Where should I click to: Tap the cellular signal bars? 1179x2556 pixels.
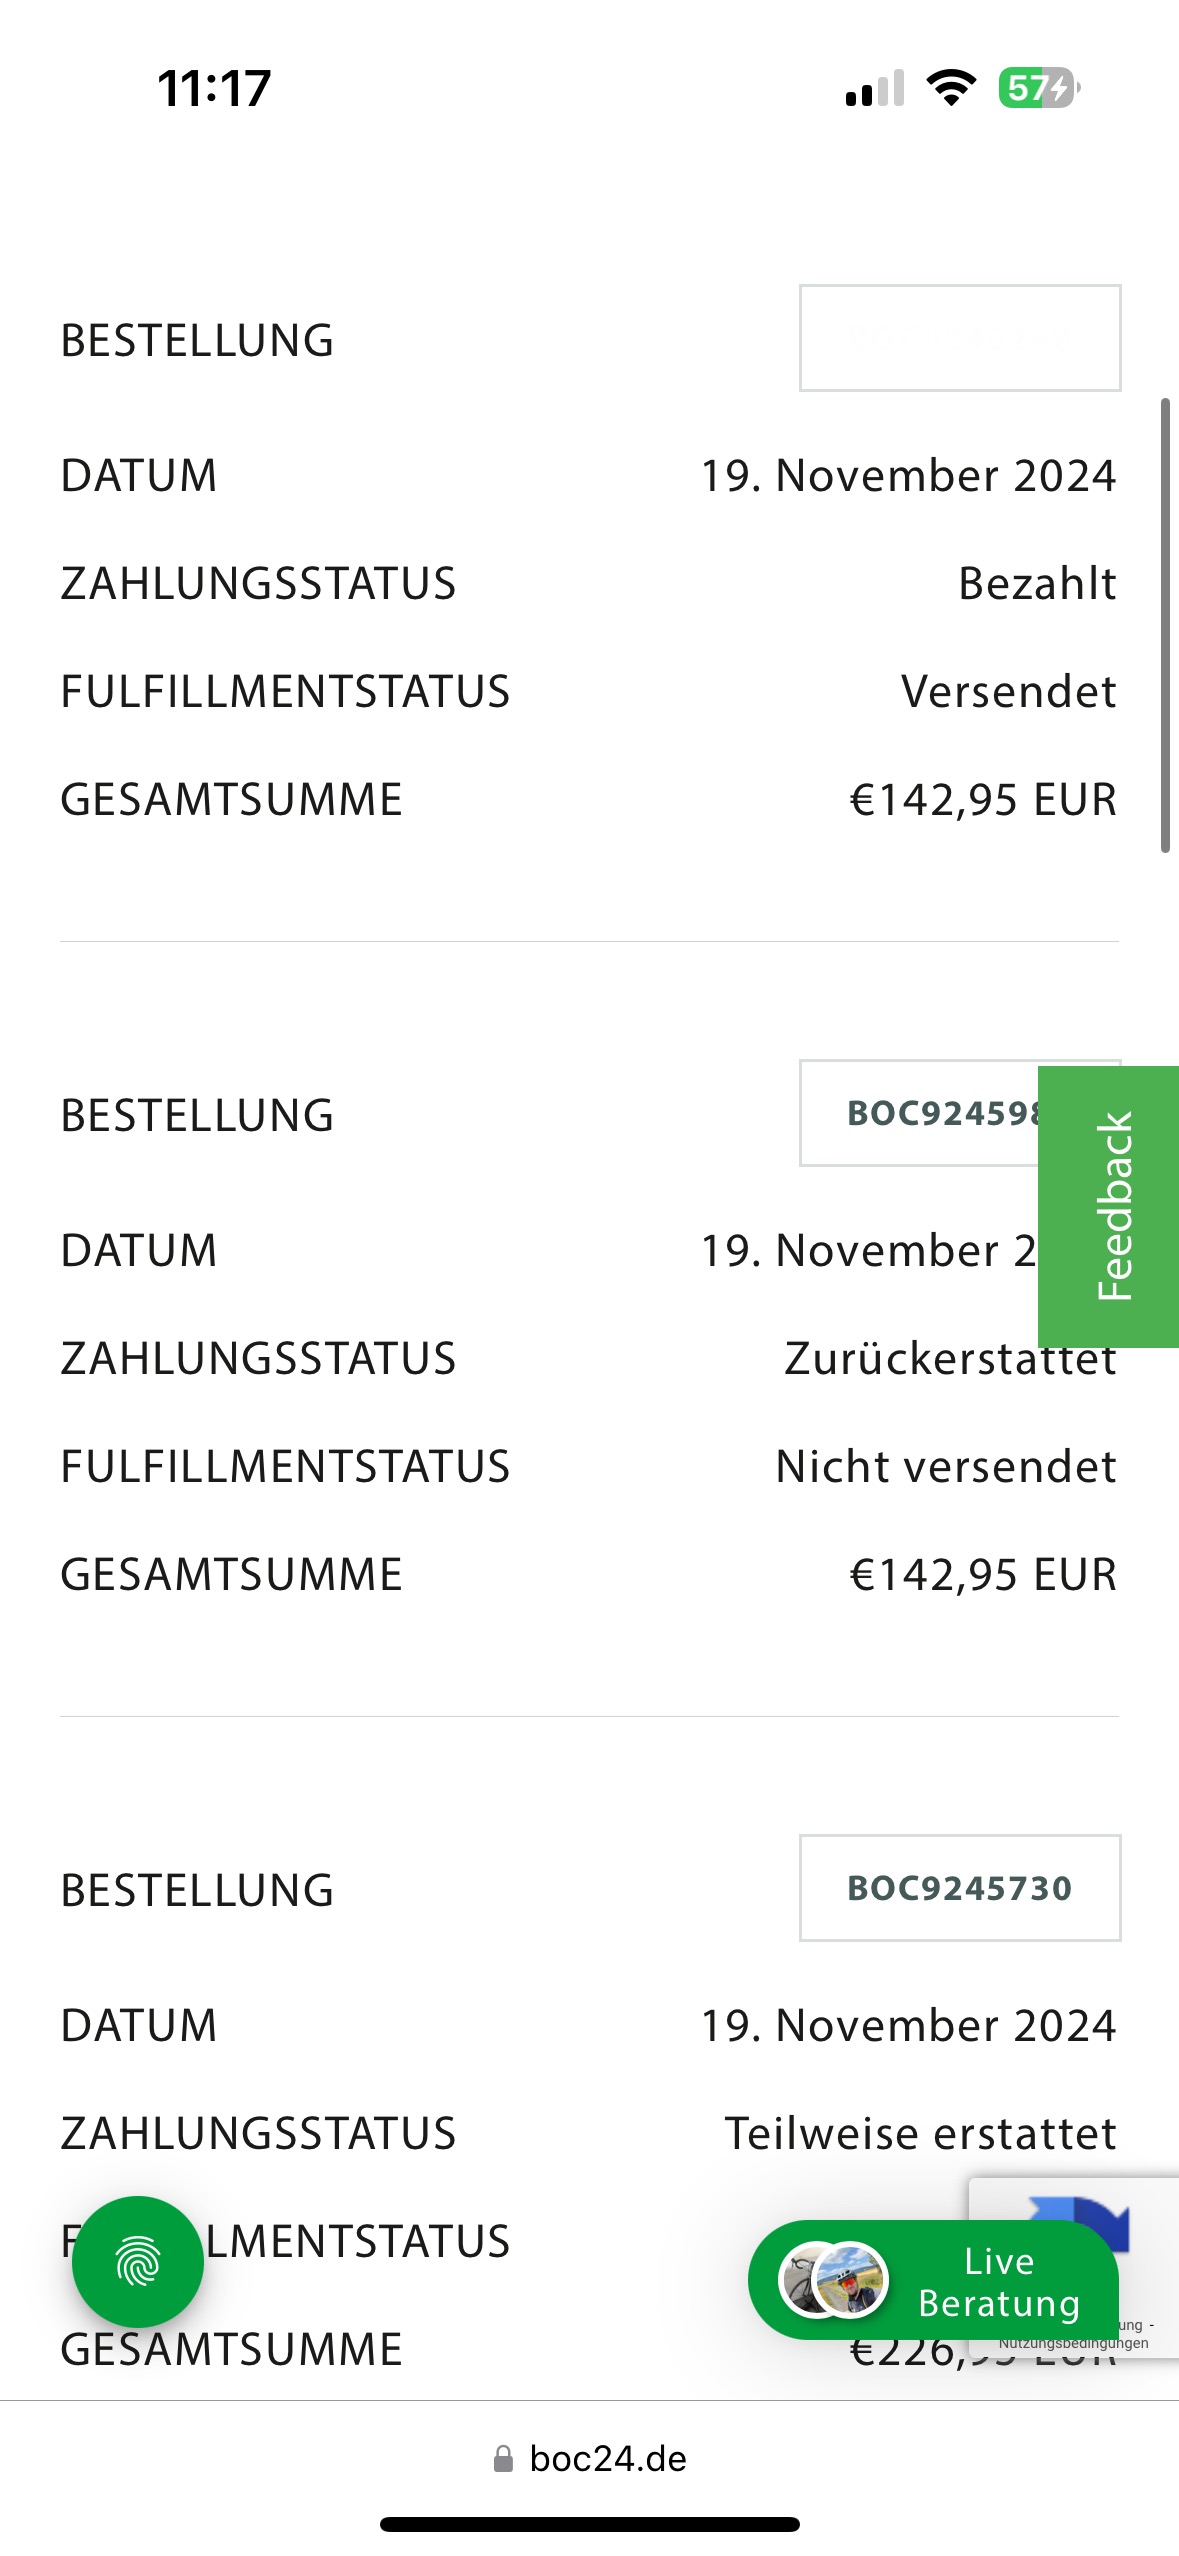[x=874, y=88]
